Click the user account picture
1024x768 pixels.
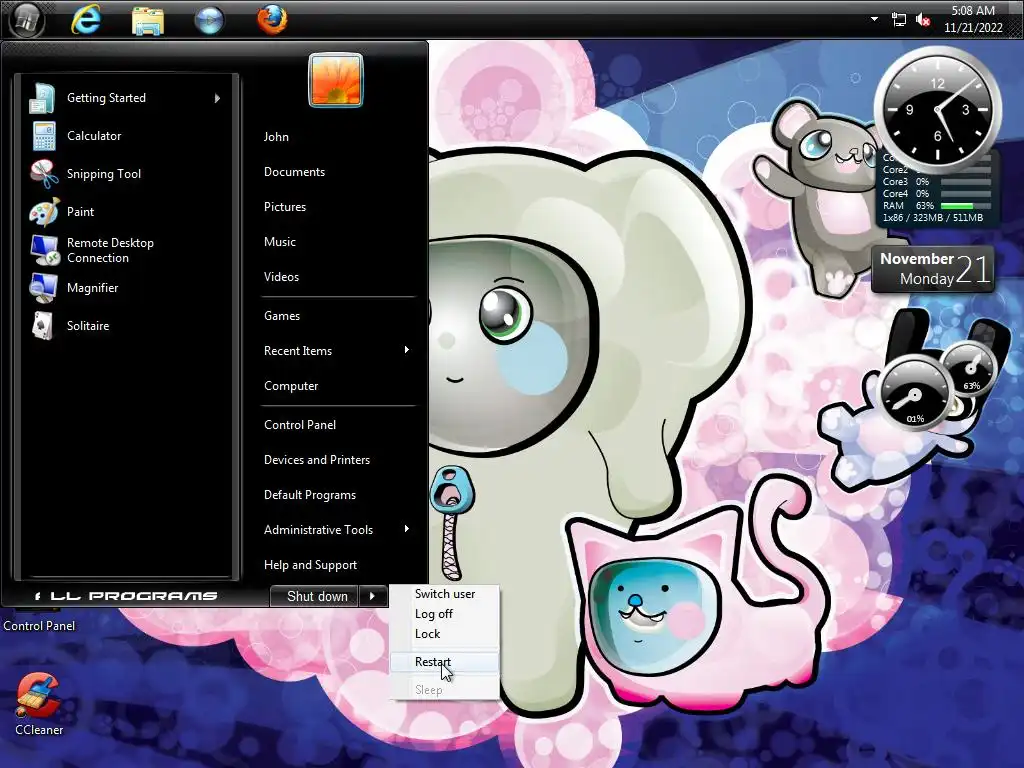click(336, 80)
